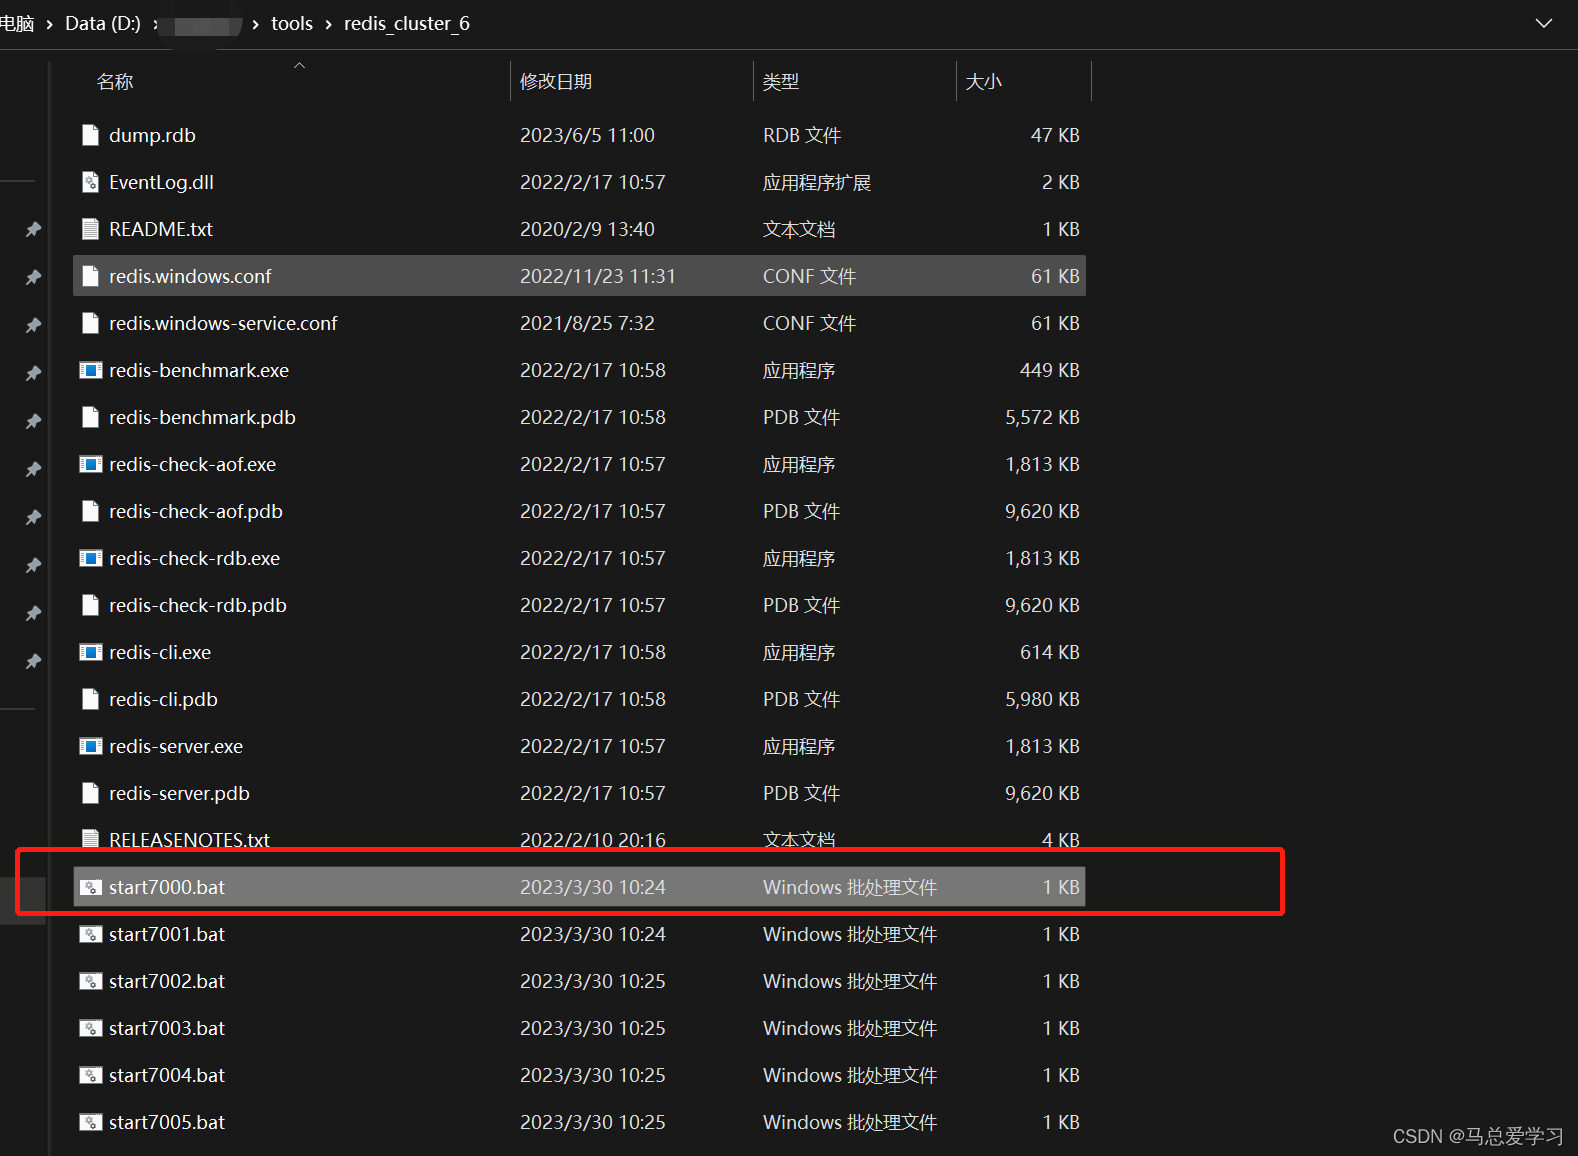Select the file named start7005.bat
Screen dimensions: 1578x1156
tap(167, 1122)
